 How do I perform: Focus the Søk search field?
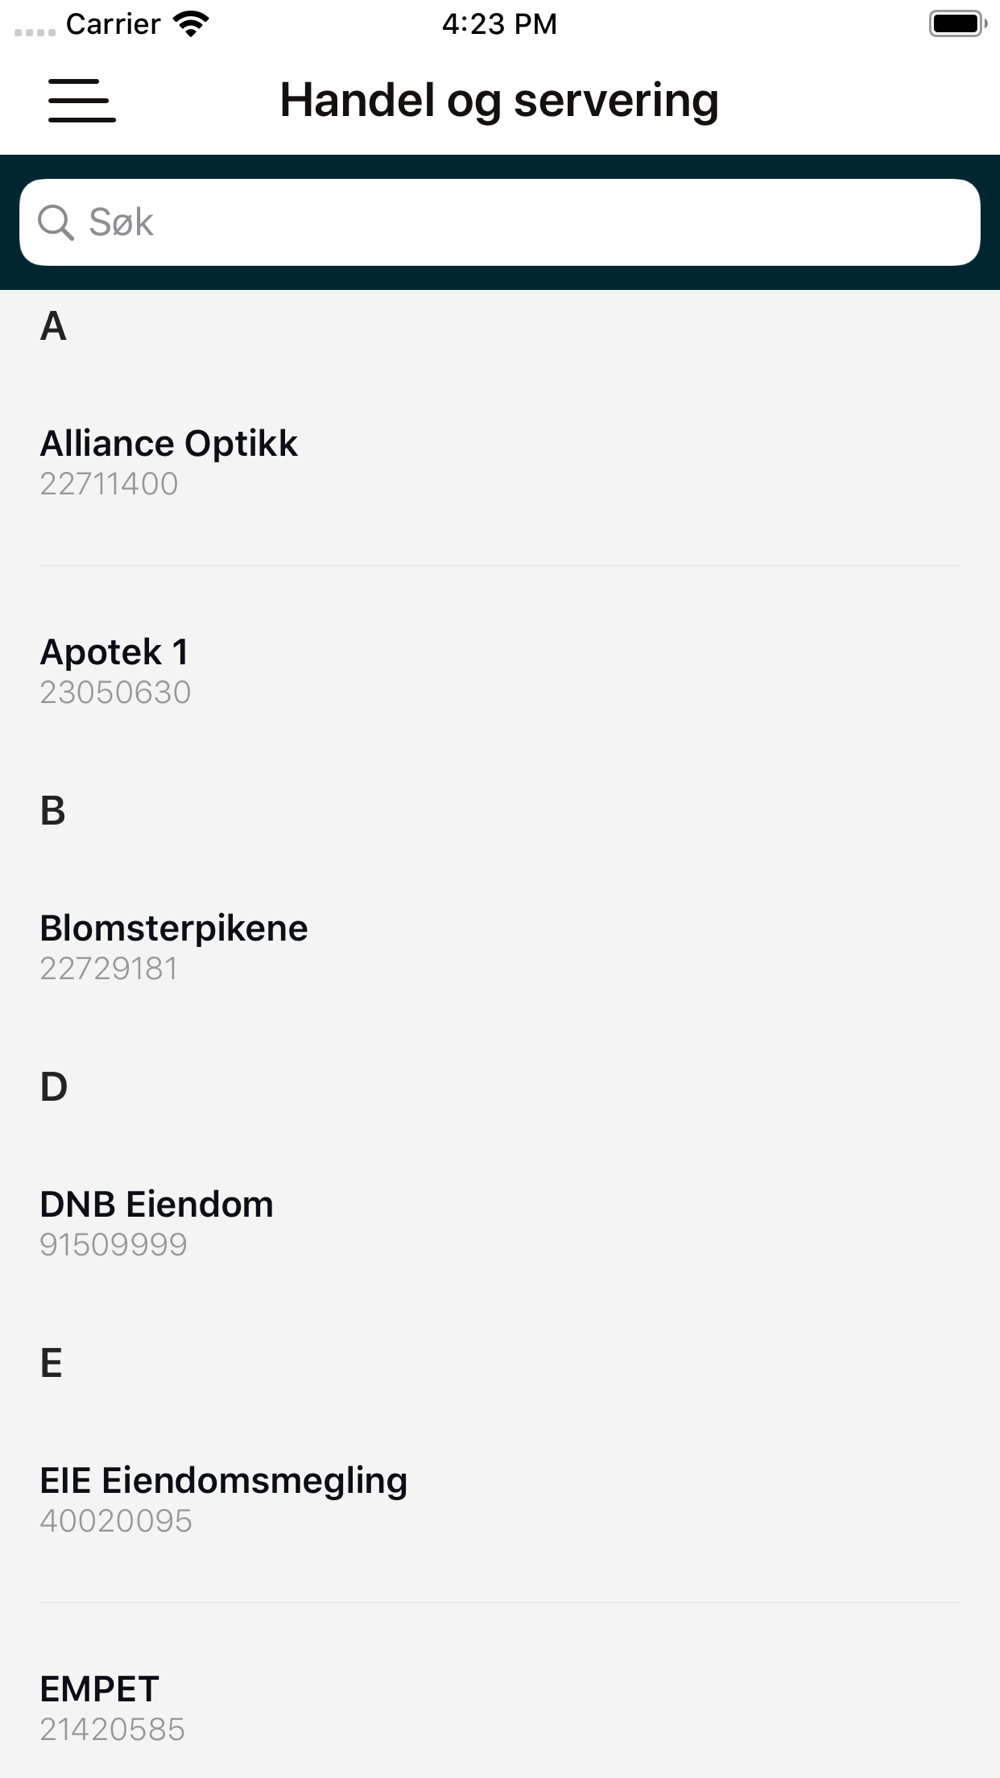[520, 222]
